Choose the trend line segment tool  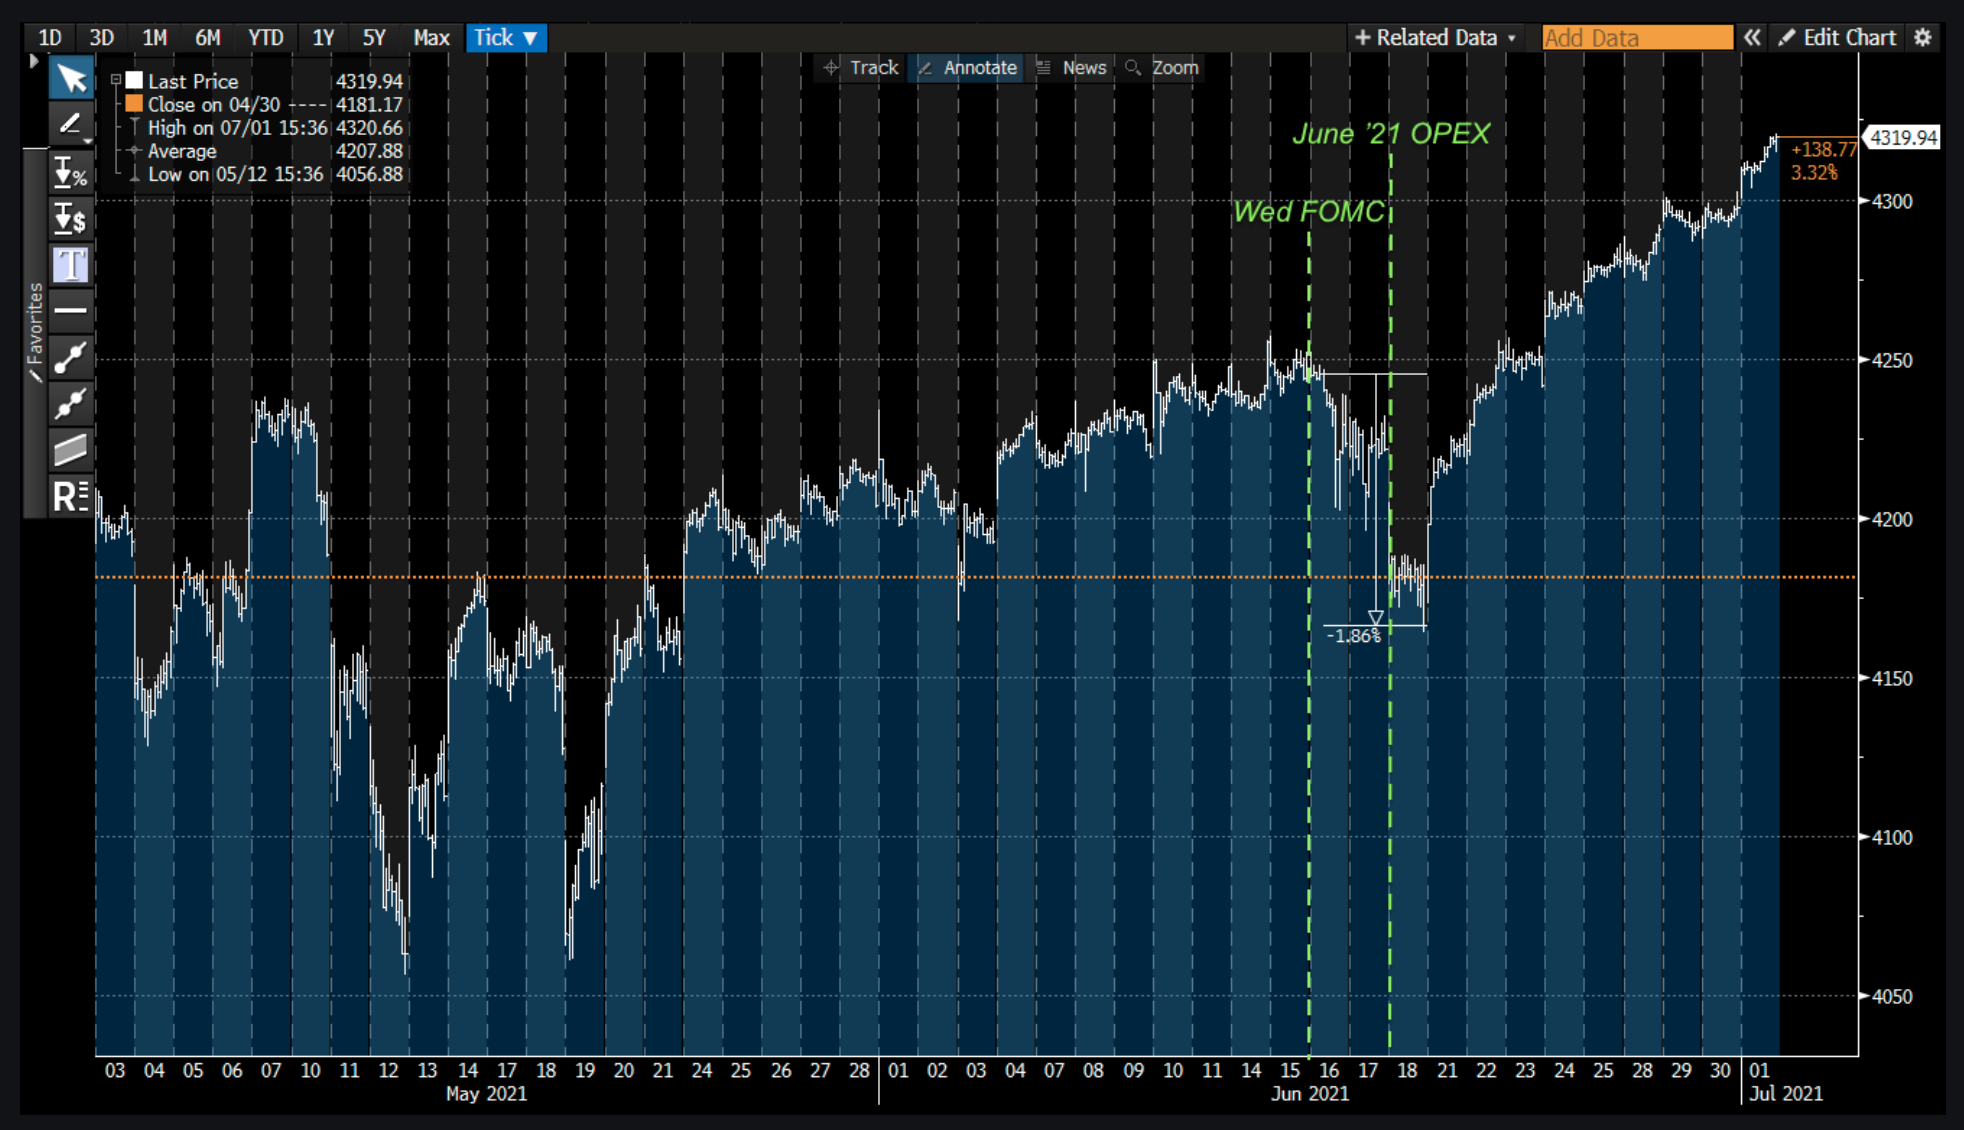tap(71, 357)
